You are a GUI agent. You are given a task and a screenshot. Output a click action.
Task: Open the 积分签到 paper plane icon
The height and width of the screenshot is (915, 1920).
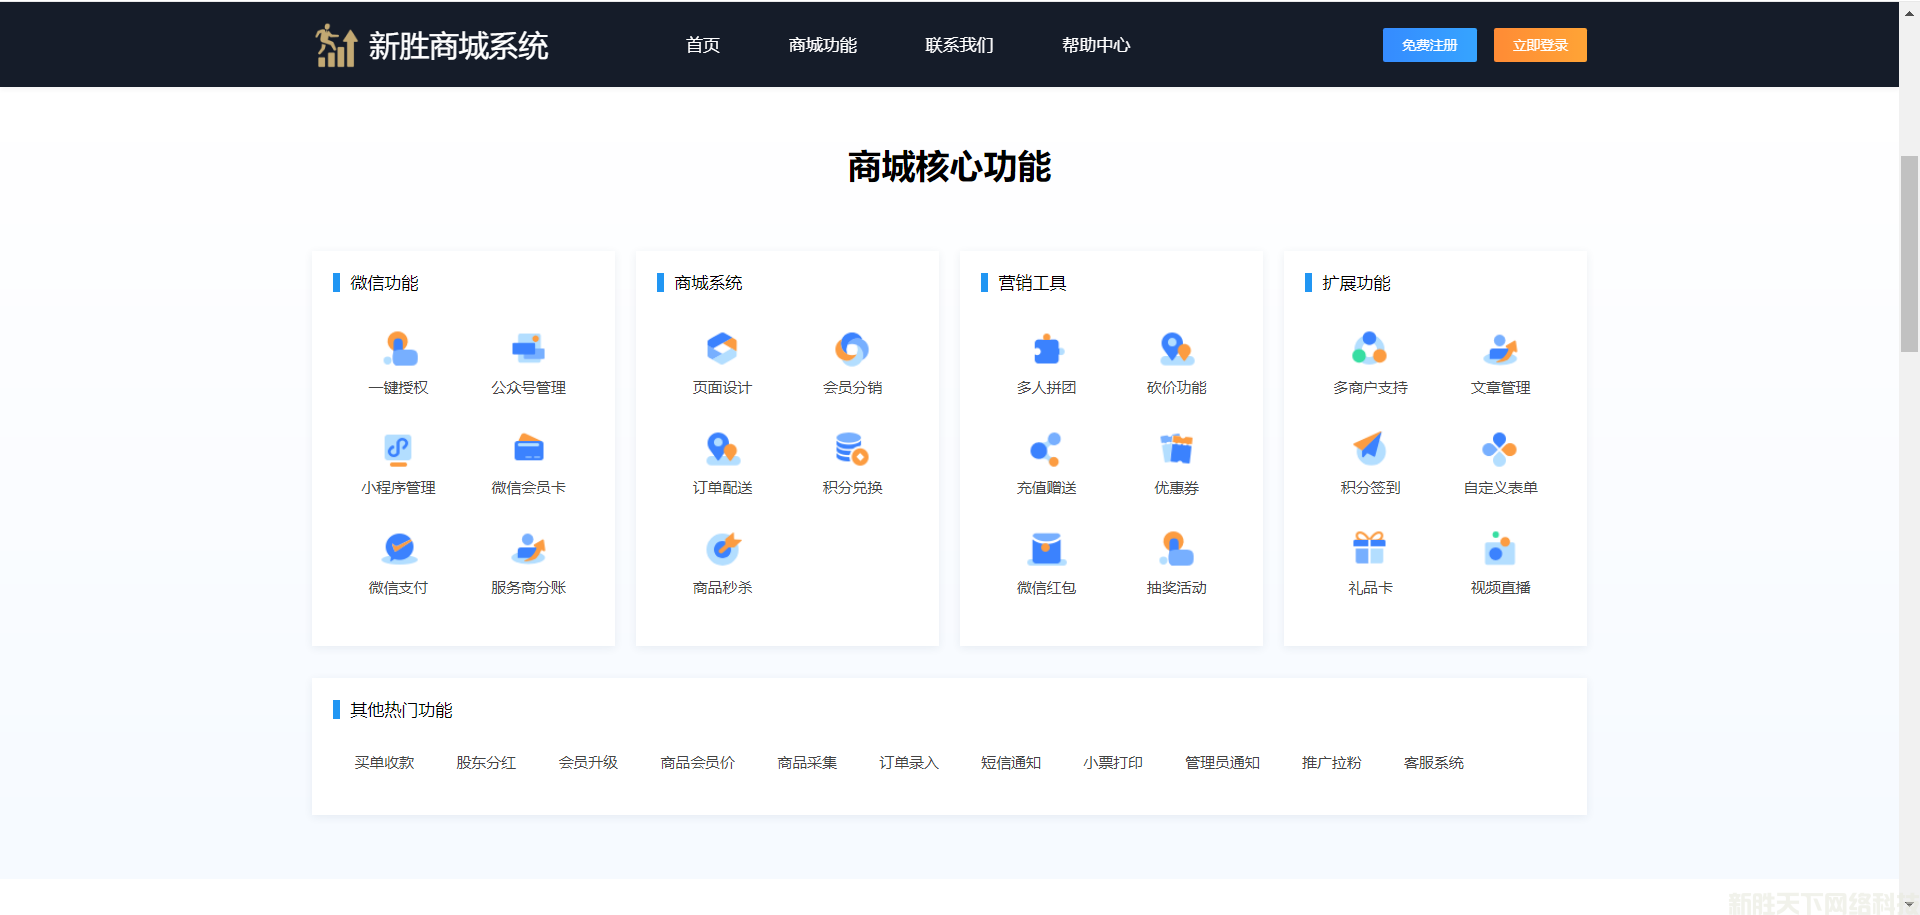pos(1370,449)
